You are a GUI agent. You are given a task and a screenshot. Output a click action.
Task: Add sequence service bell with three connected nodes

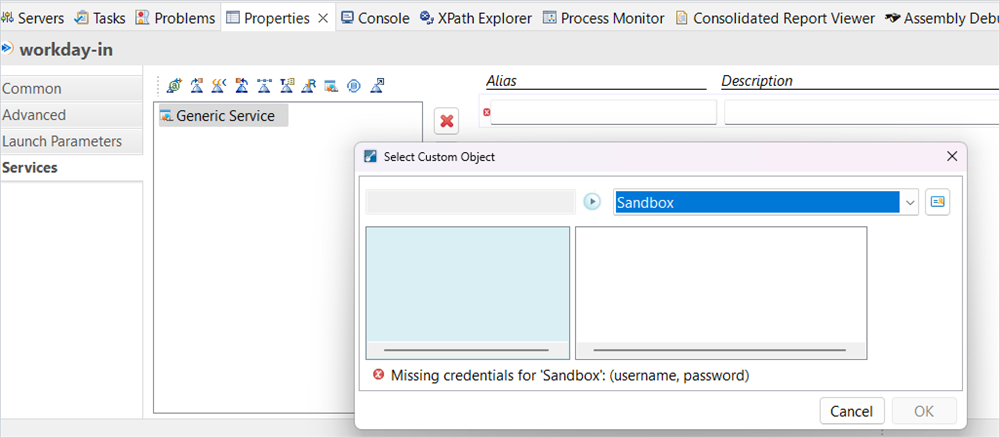point(264,85)
